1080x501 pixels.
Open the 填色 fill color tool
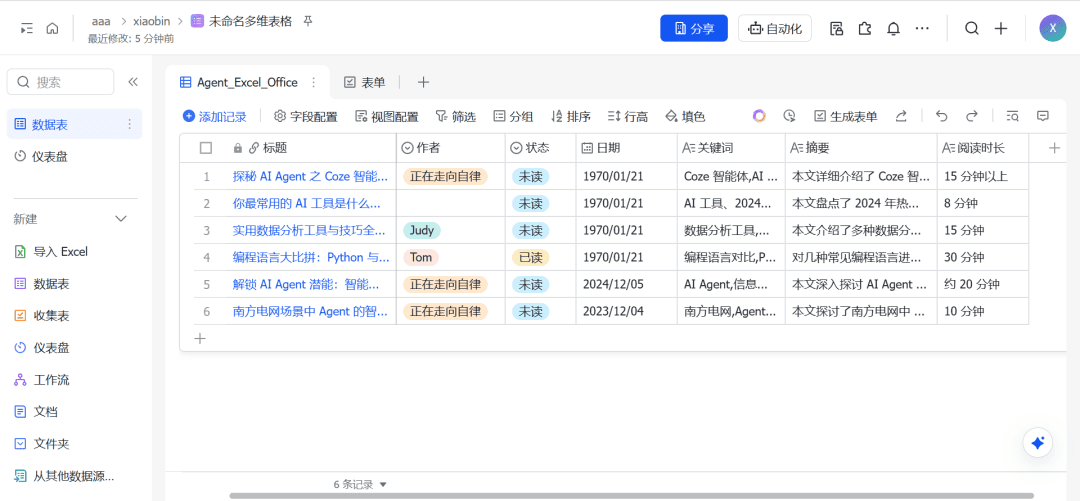click(x=685, y=116)
